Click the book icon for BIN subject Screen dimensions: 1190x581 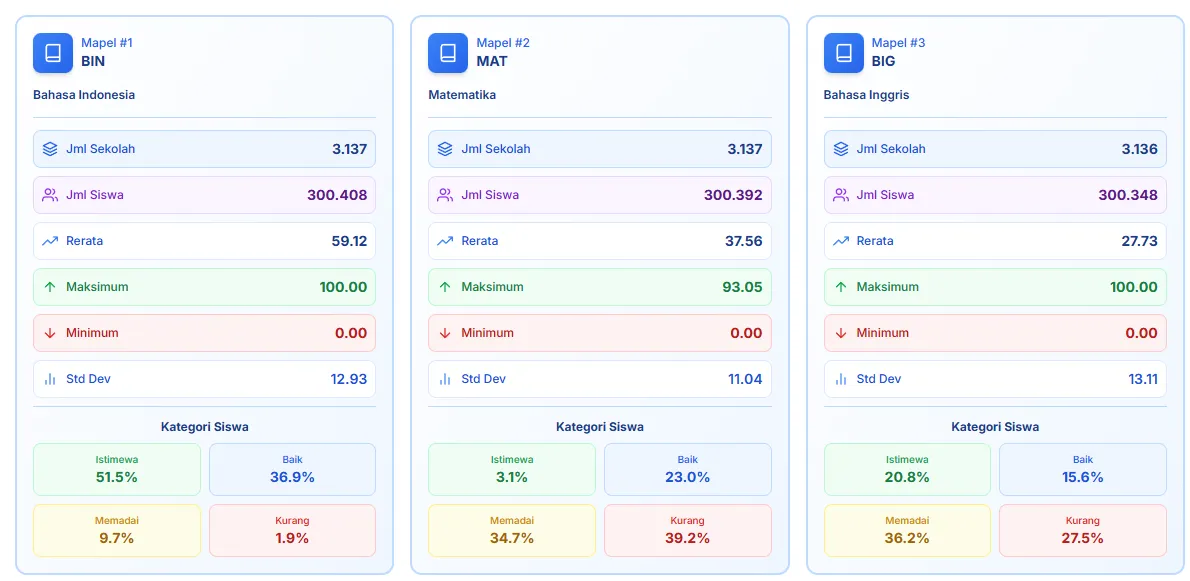pos(53,53)
